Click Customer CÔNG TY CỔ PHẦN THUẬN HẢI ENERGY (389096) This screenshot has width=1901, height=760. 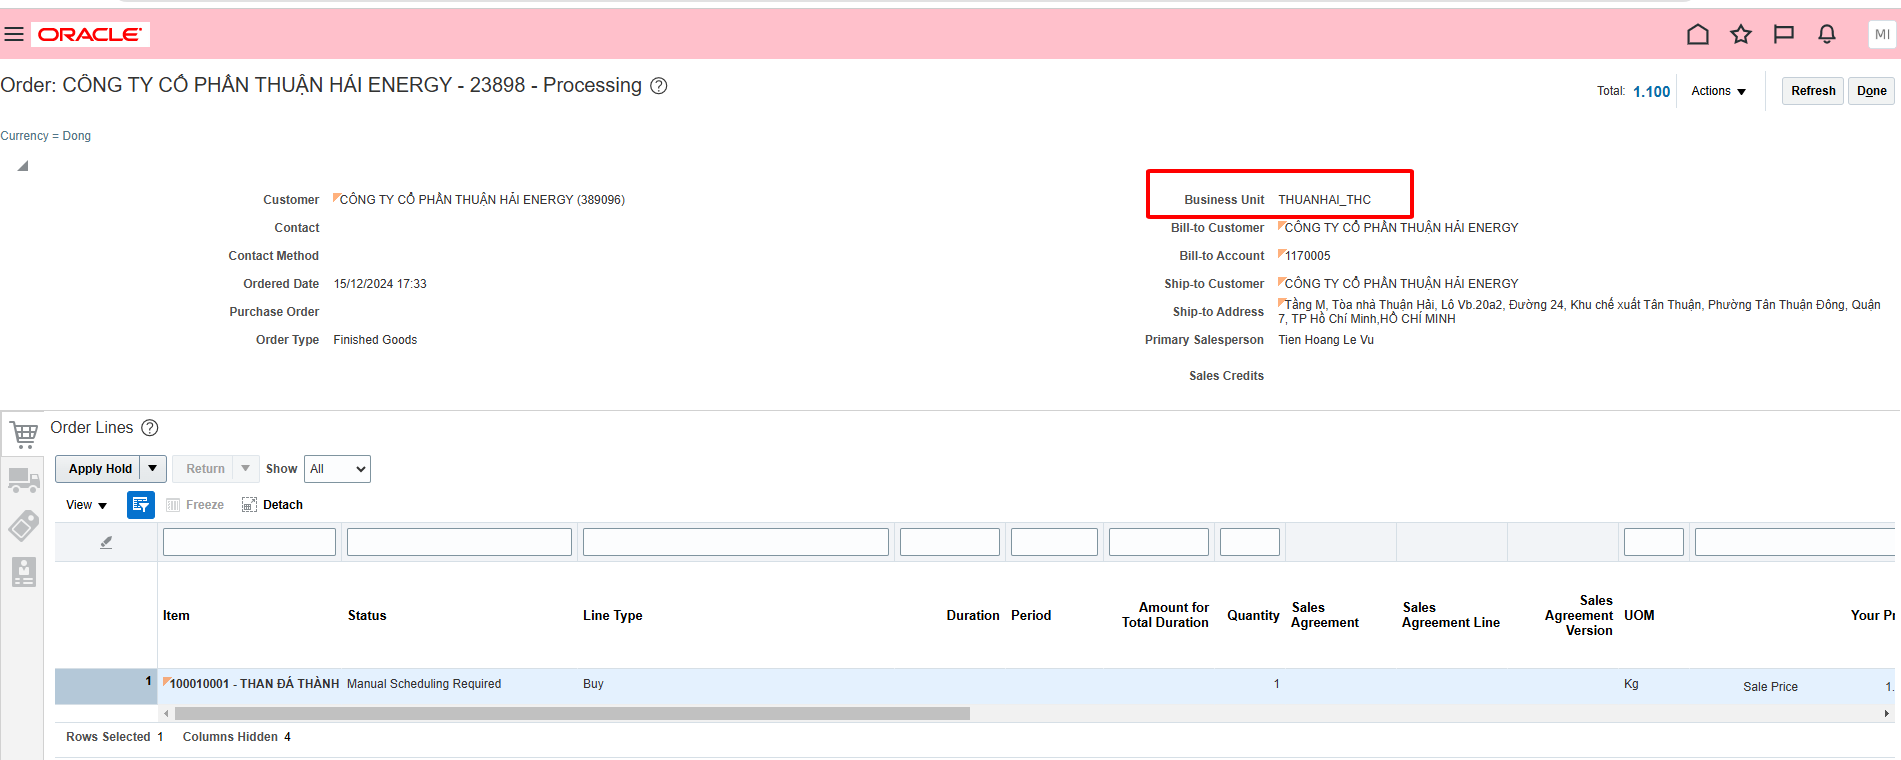point(482,200)
